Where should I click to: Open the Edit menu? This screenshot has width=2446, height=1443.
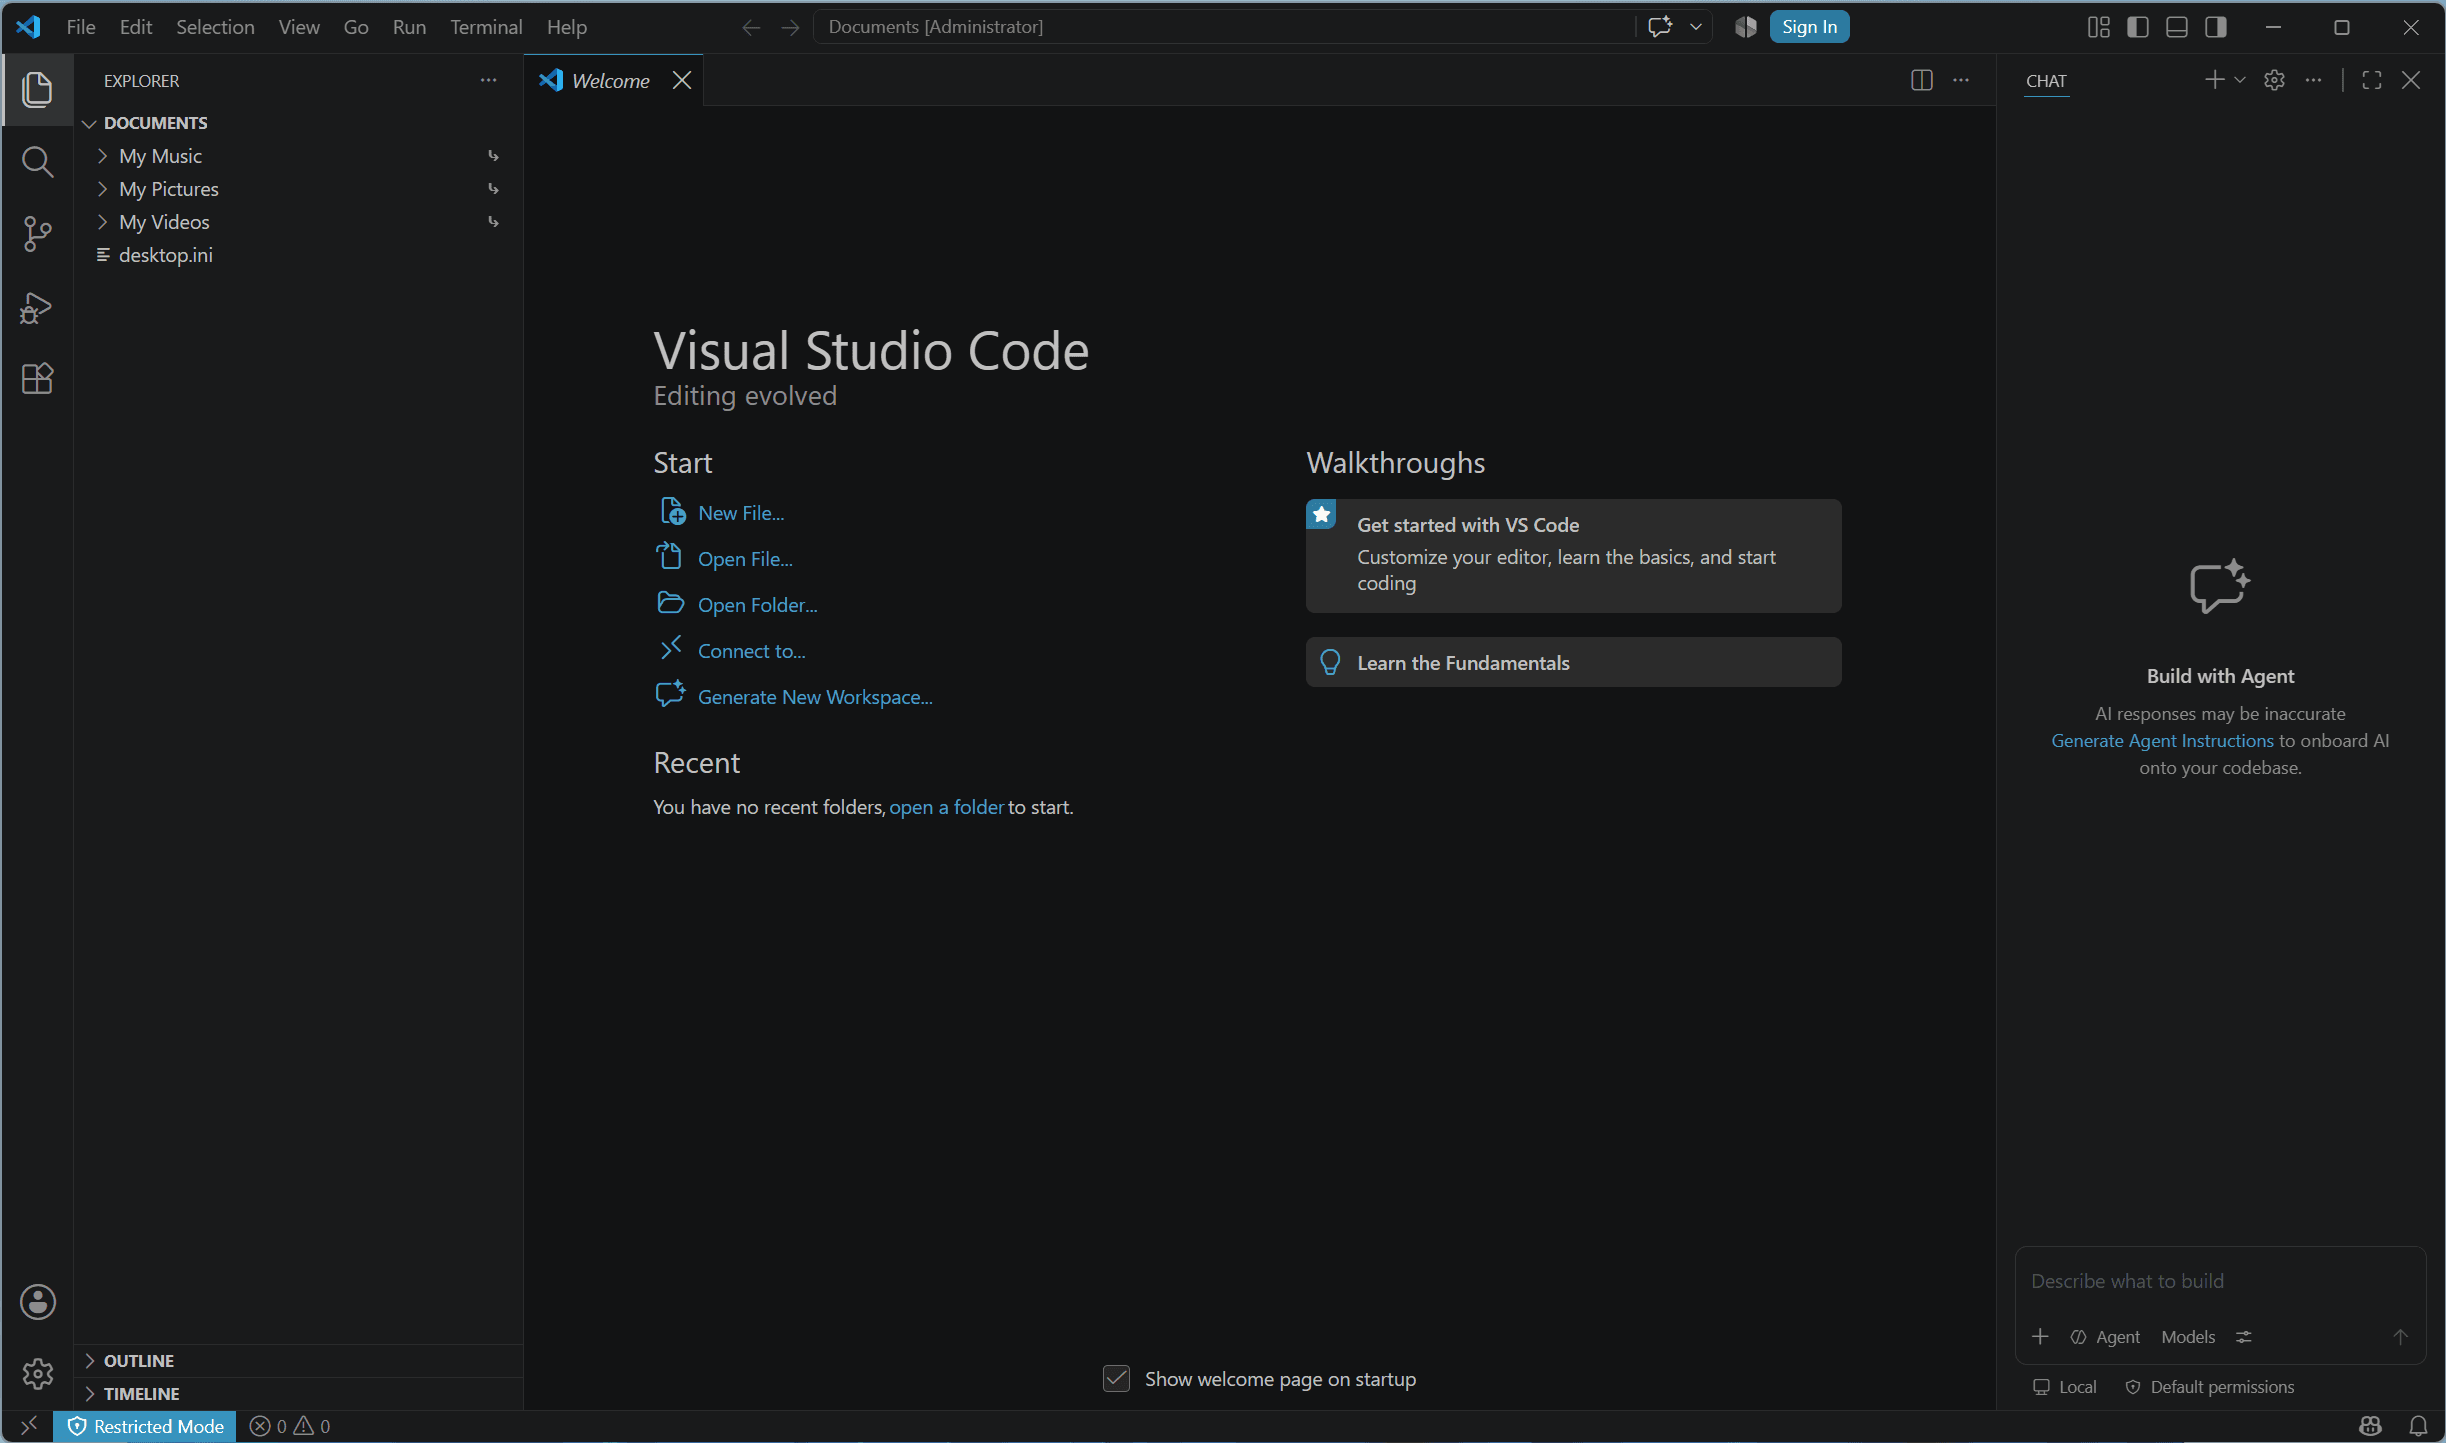[x=136, y=27]
